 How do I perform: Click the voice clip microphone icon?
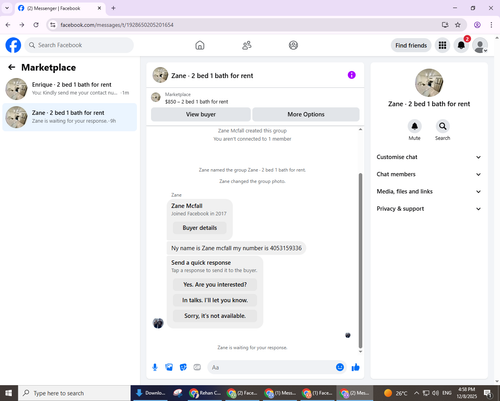pyautogui.click(x=155, y=367)
